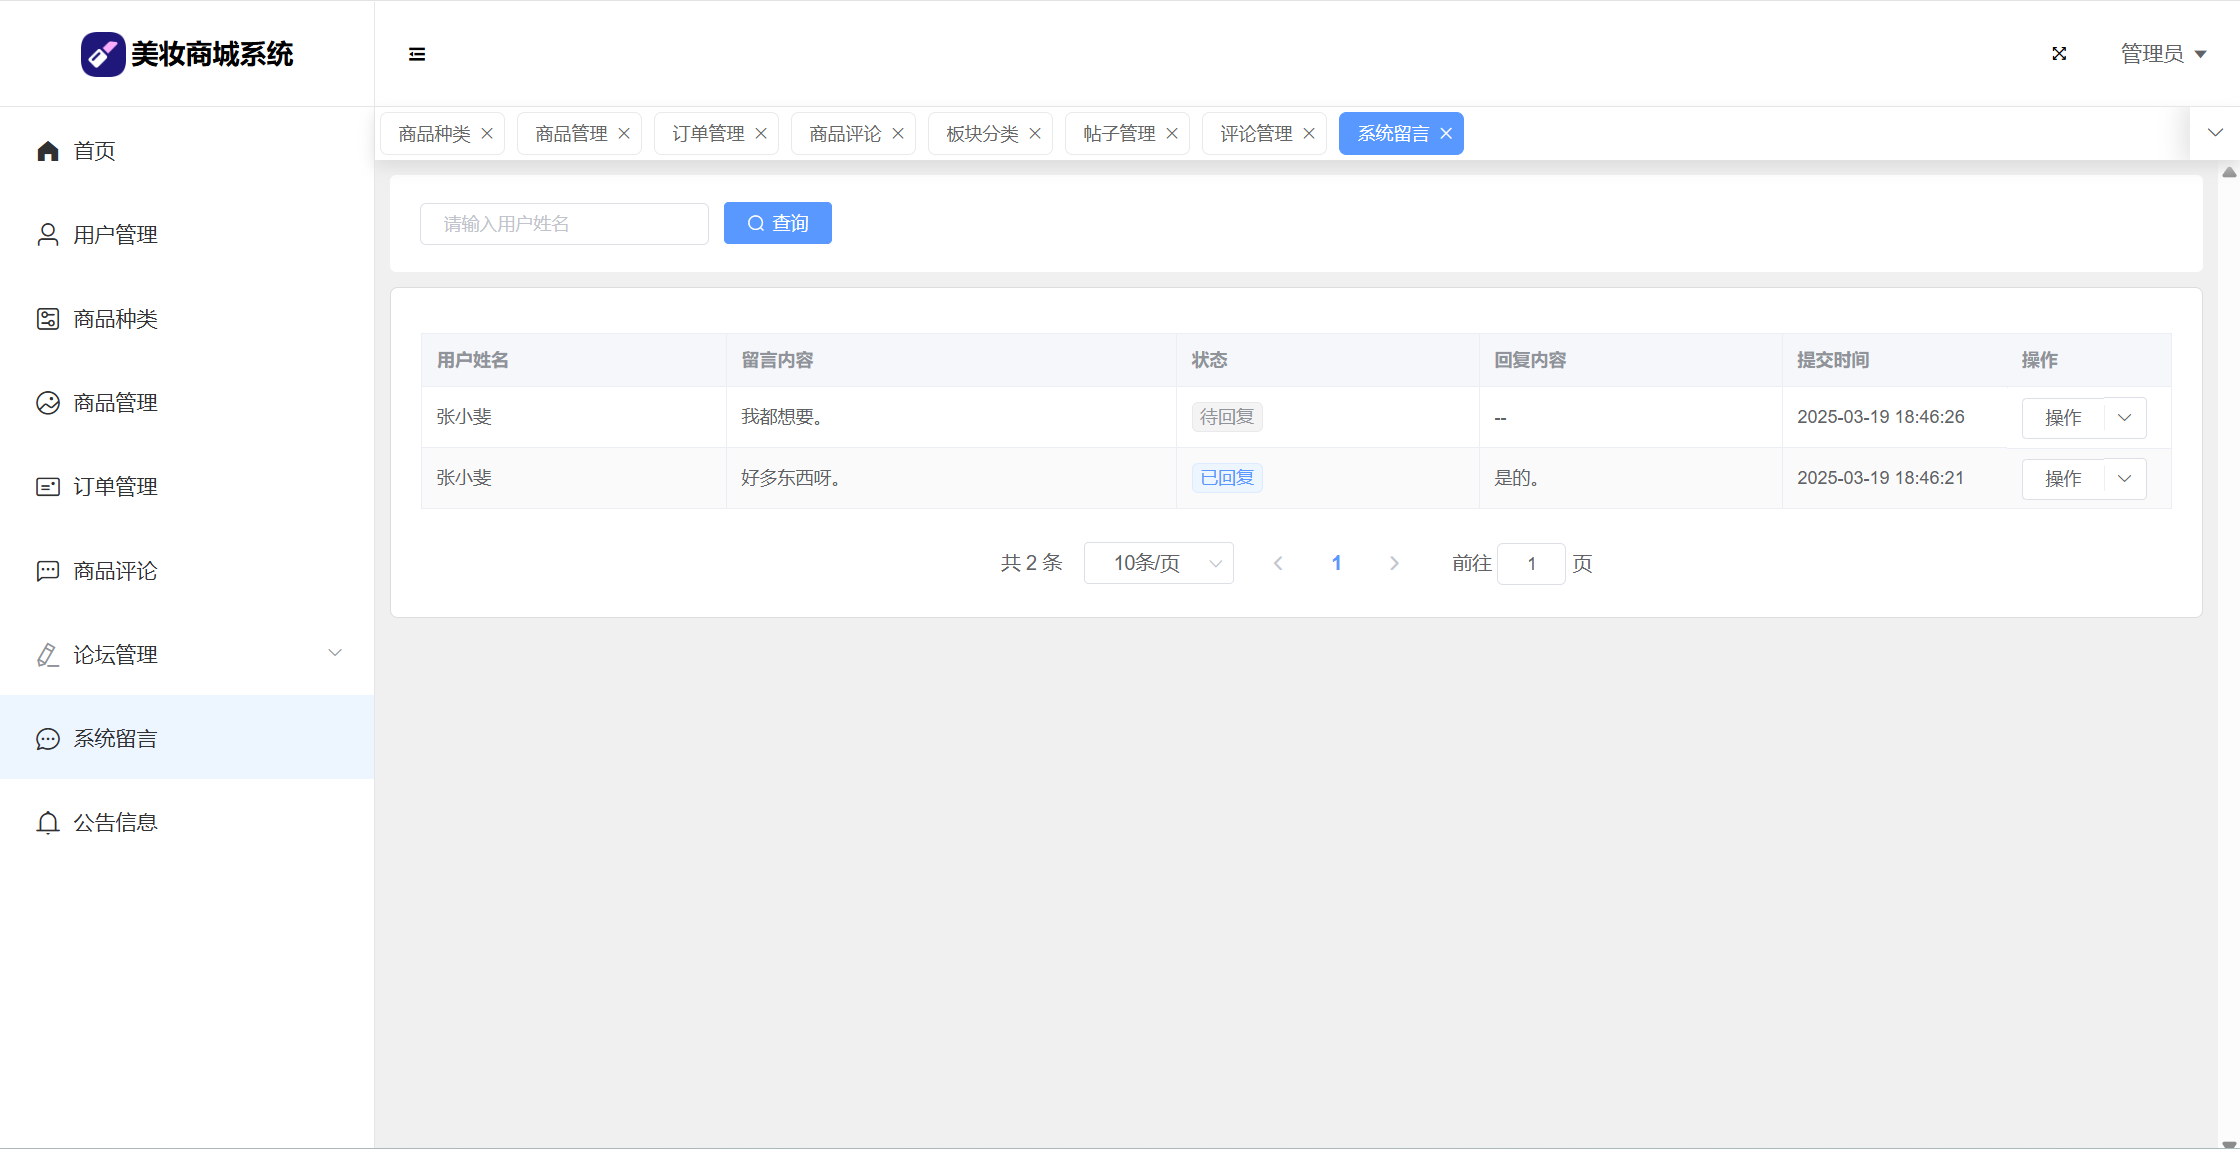Image resolution: width=2240 pixels, height=1149 pixels.
Task: Toggle fullscreen with the expand icon
Action: point(2059,54)
